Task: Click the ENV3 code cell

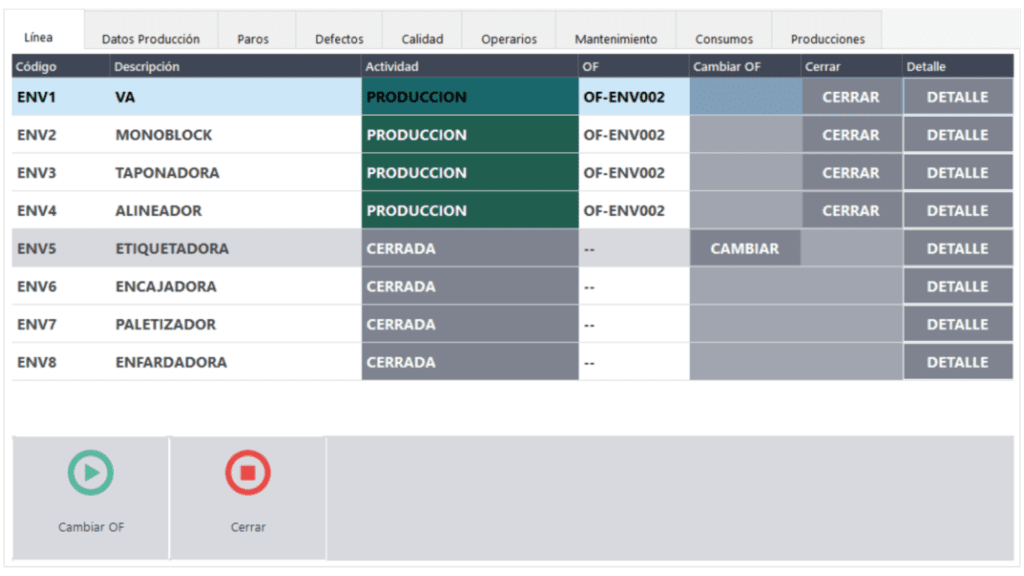Action: click(61, 172)
